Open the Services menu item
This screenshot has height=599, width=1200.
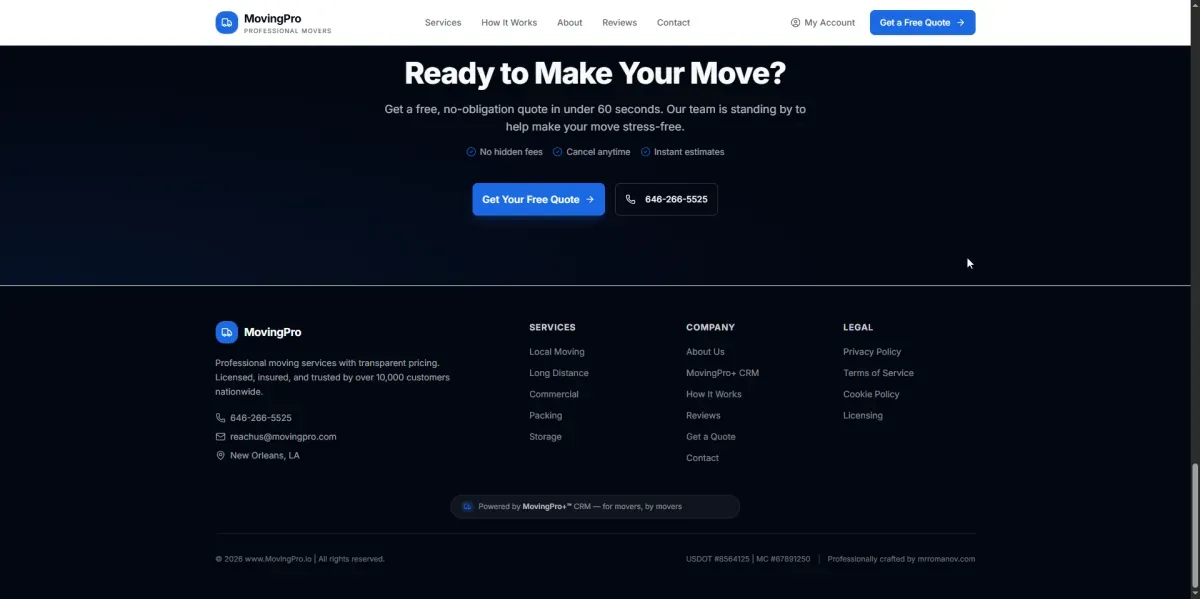coord(443,22)
